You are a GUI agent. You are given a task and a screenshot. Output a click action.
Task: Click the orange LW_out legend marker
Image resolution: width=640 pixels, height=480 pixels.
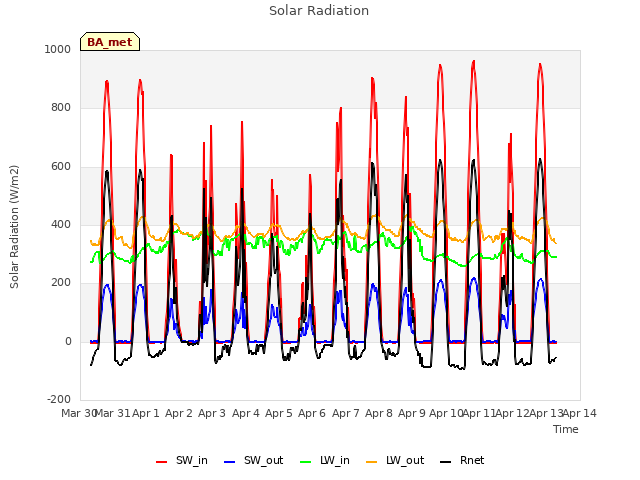tap(372, 462)
